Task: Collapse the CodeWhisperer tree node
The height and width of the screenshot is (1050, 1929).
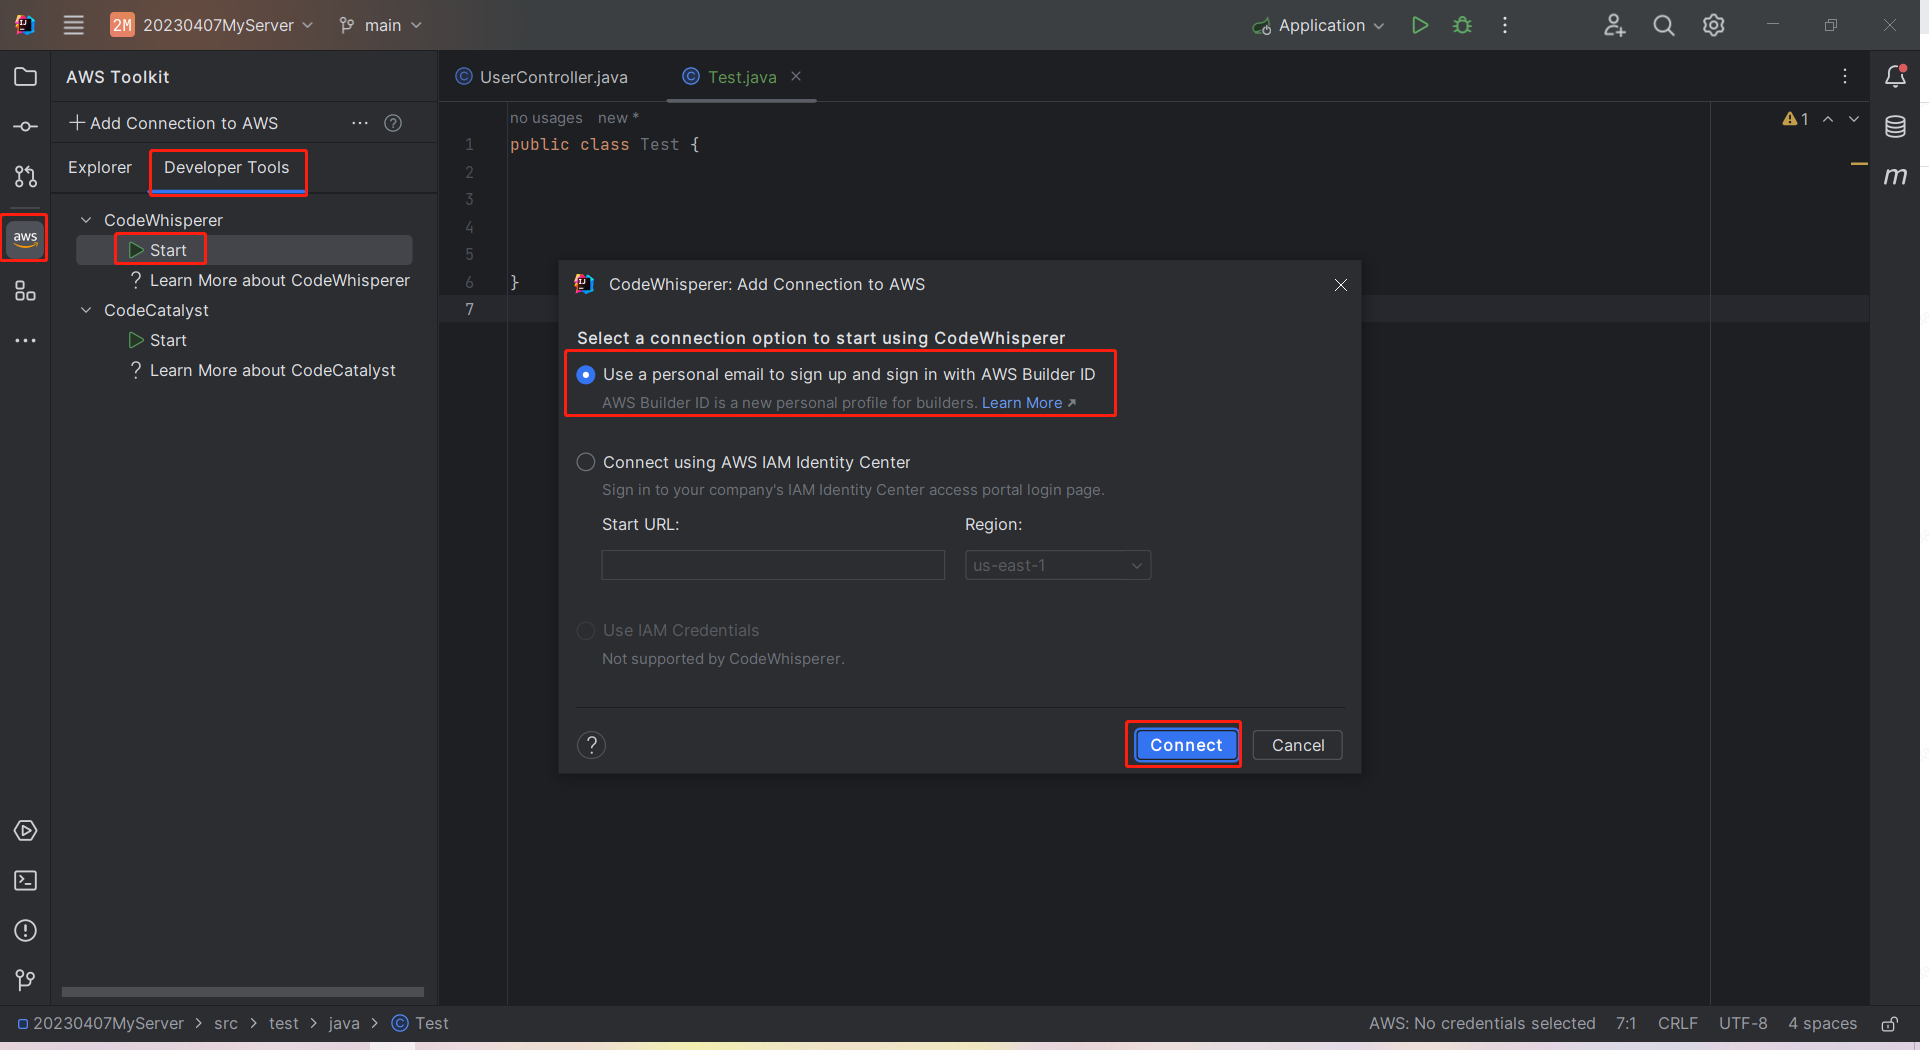Action: coord(86,220)
